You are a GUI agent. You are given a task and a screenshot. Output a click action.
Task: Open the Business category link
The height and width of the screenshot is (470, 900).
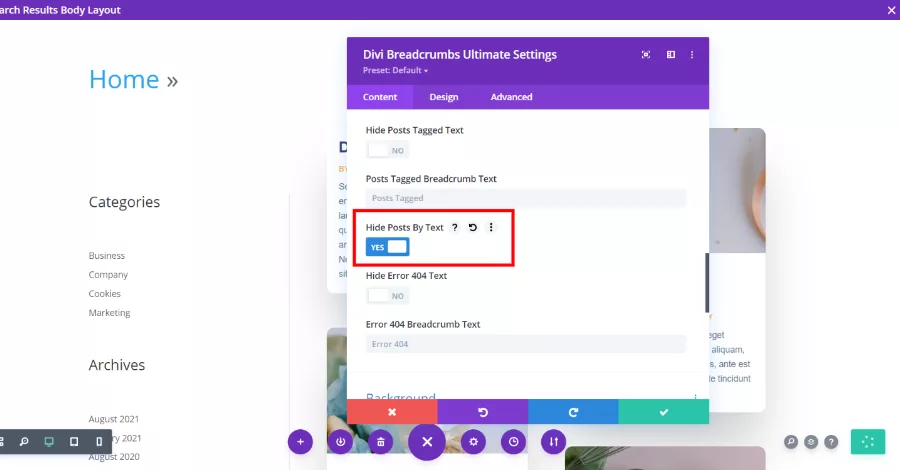[107, 255]
